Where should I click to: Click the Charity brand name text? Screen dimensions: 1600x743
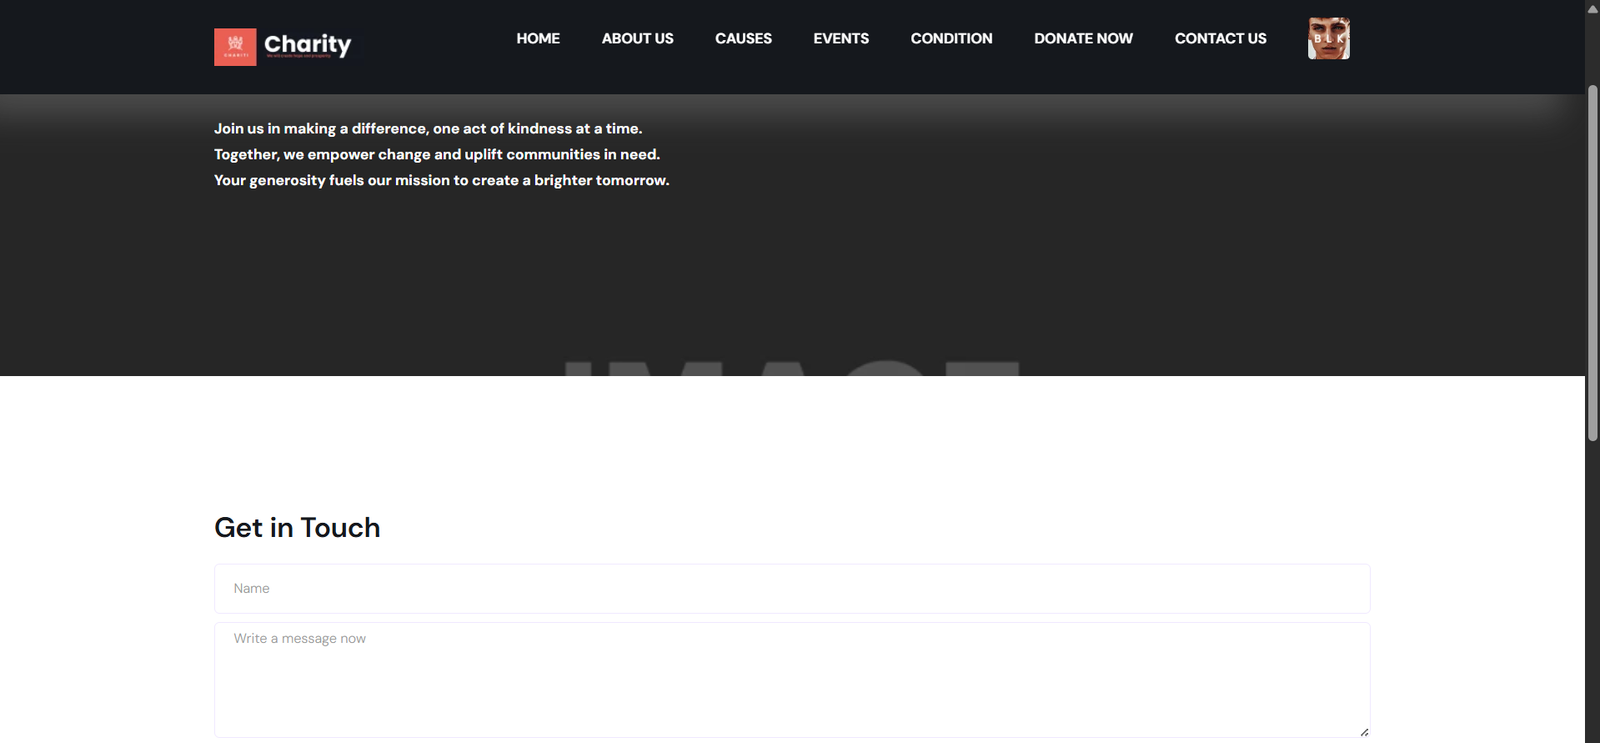[x=307, y=45]
